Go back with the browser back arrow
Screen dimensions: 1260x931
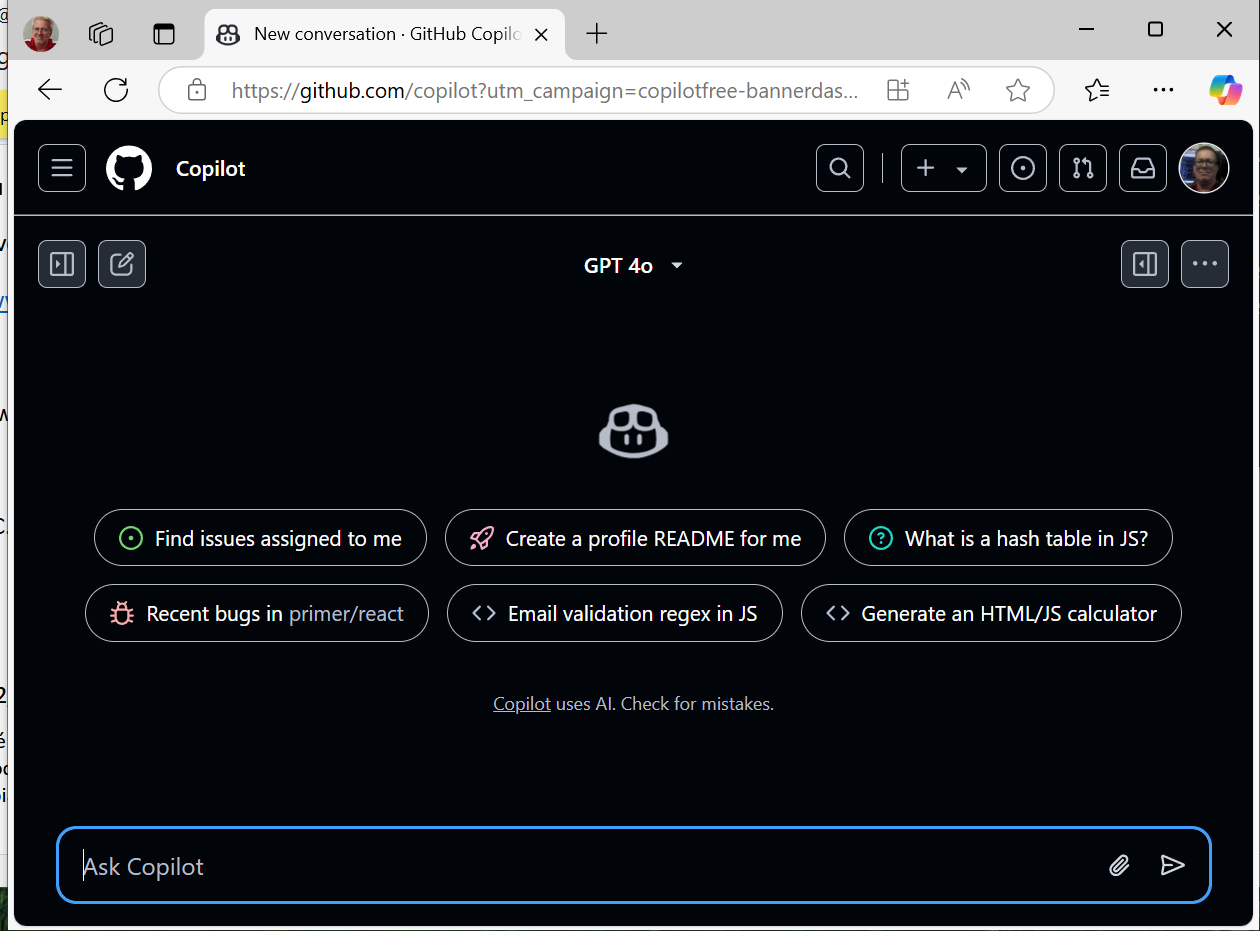(x=50, y=90)
